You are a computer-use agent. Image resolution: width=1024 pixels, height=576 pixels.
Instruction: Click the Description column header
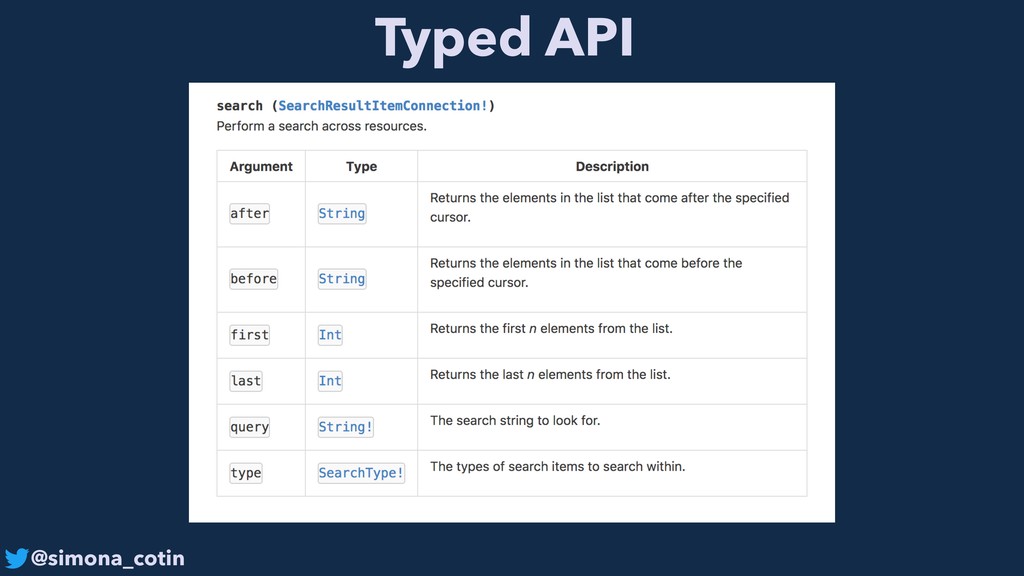[x=612, y=167]
